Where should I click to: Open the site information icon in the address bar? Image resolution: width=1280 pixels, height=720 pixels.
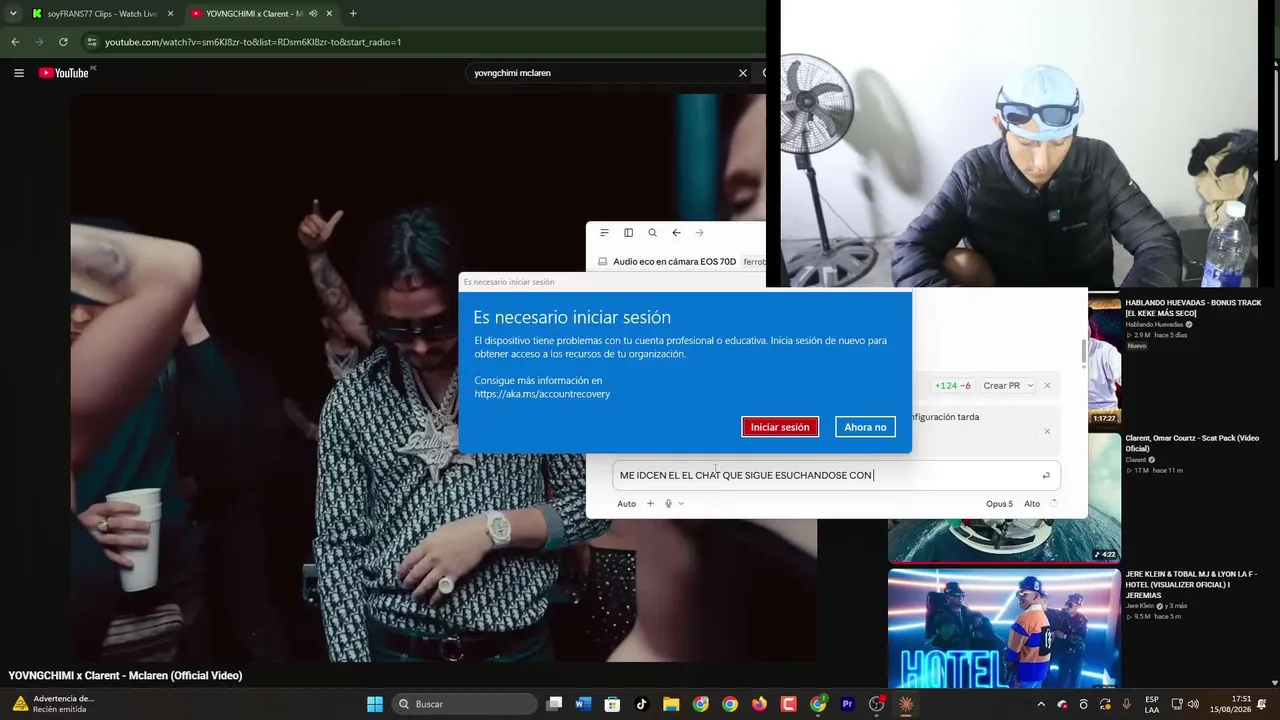92,42
